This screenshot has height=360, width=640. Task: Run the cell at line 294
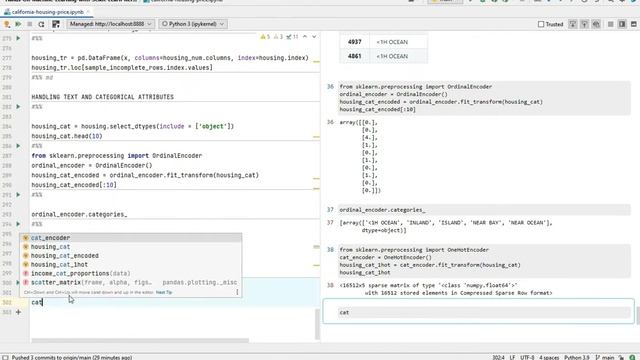(18, 224)
